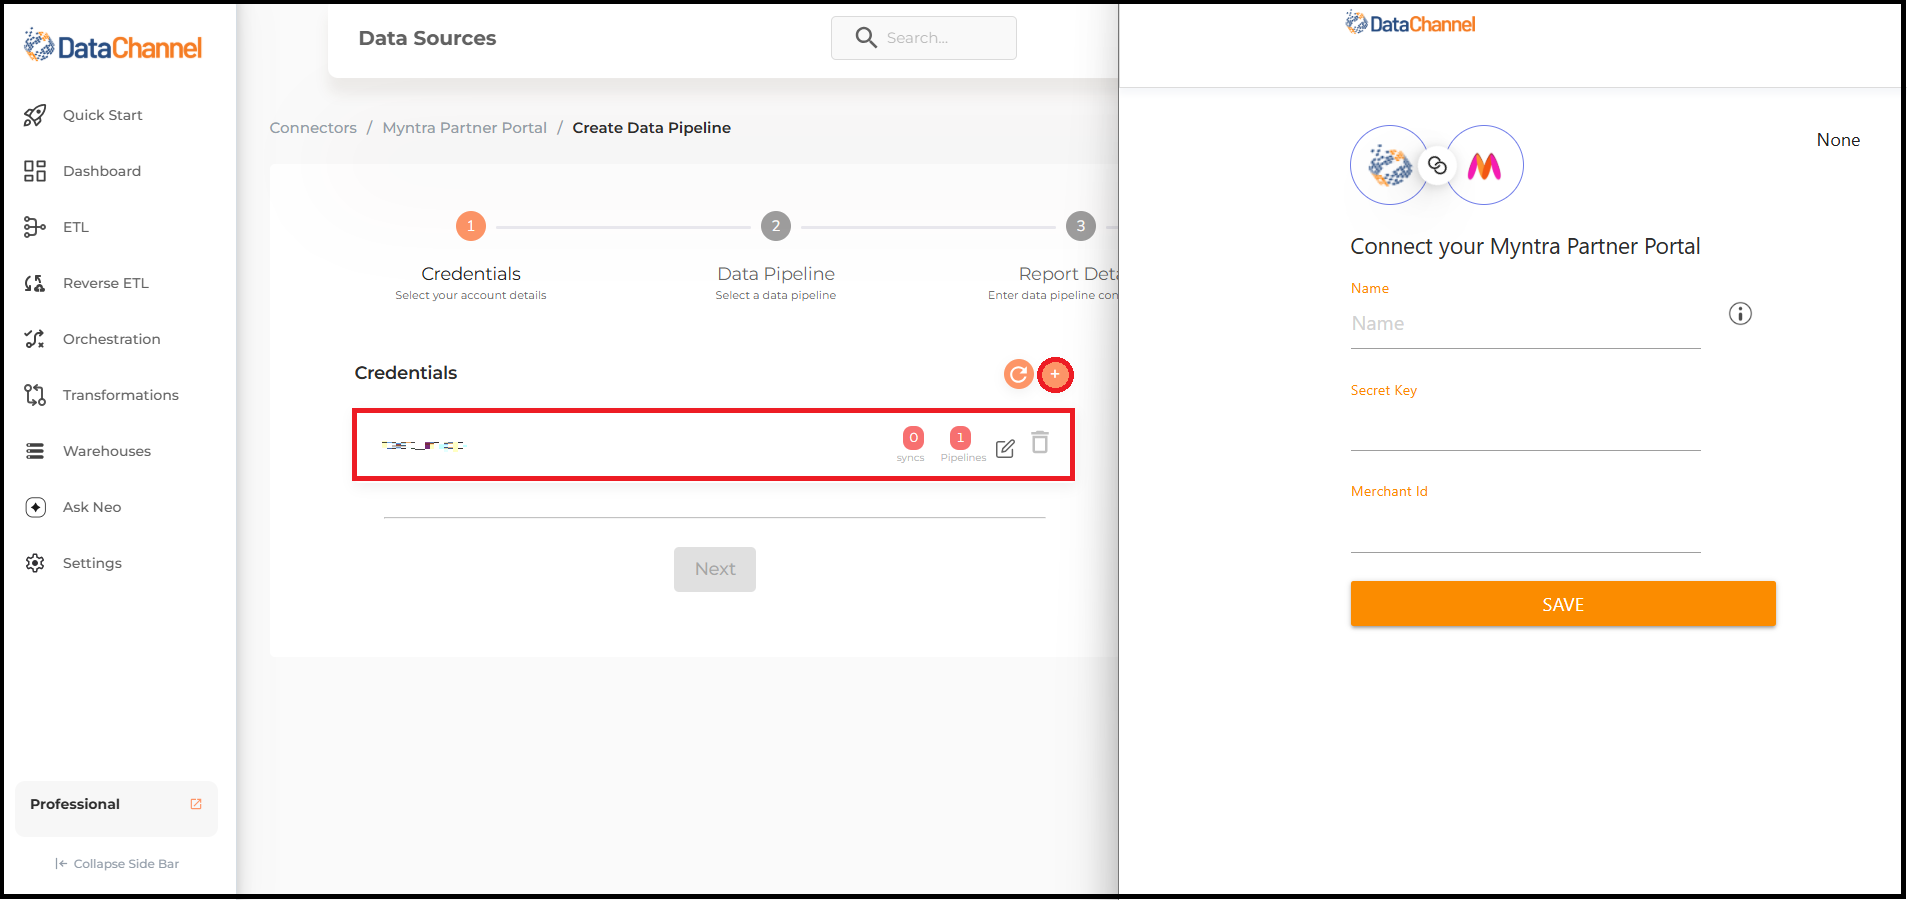Select step 2 Data Pipeline
The image size is (1907, 900).
tap(776, 226)
